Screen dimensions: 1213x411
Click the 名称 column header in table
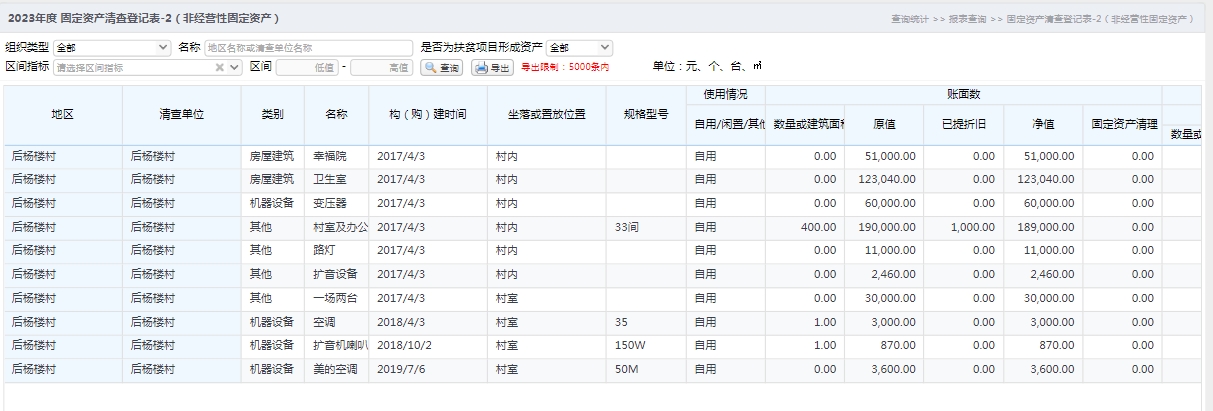click(336, 115)
